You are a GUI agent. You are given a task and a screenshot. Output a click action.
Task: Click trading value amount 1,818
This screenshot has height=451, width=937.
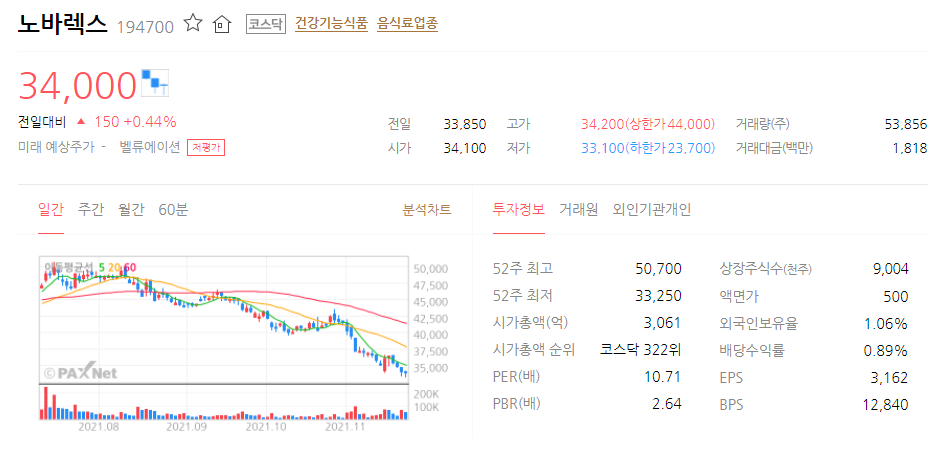point(910,148)
